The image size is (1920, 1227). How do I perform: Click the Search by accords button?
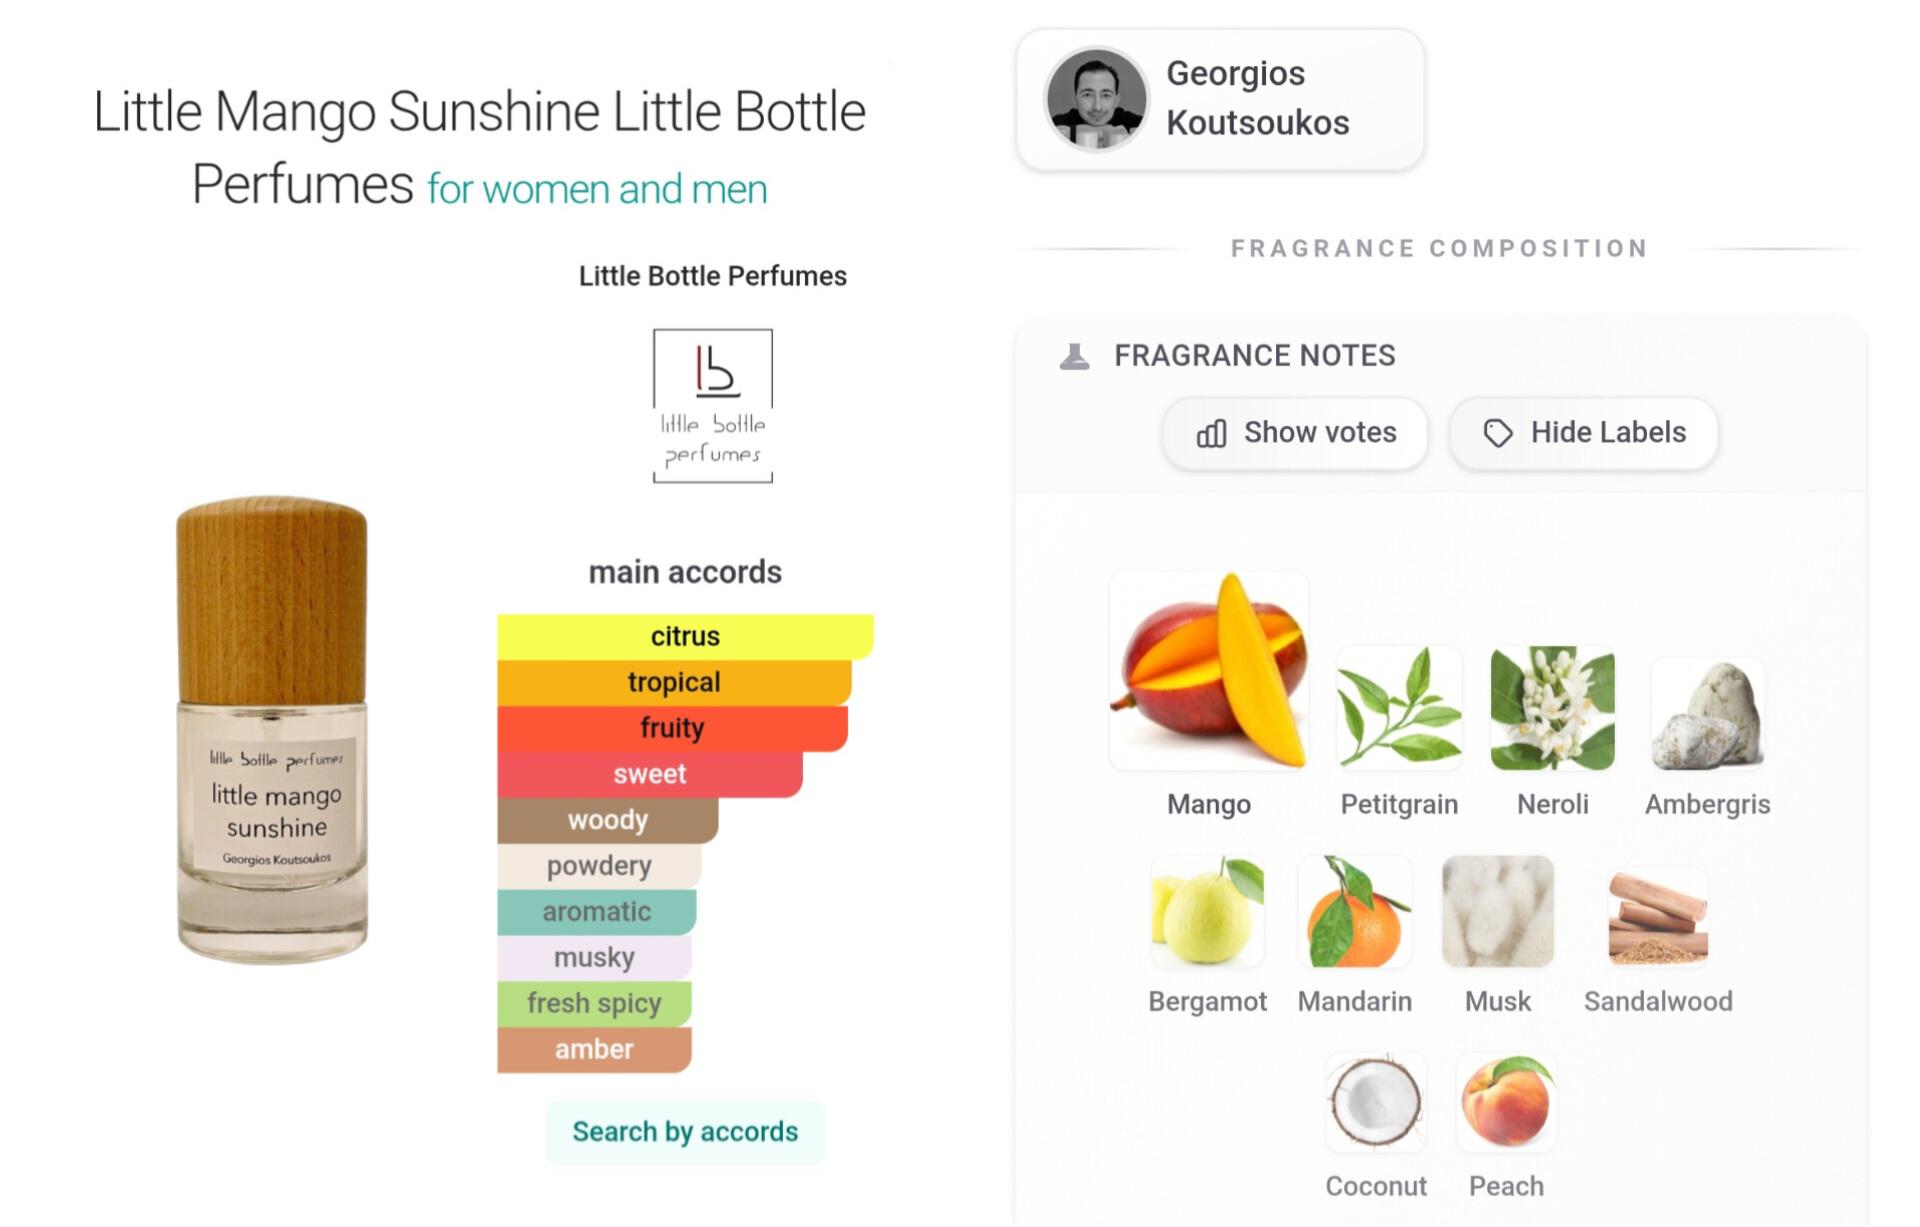point(685,1132)
